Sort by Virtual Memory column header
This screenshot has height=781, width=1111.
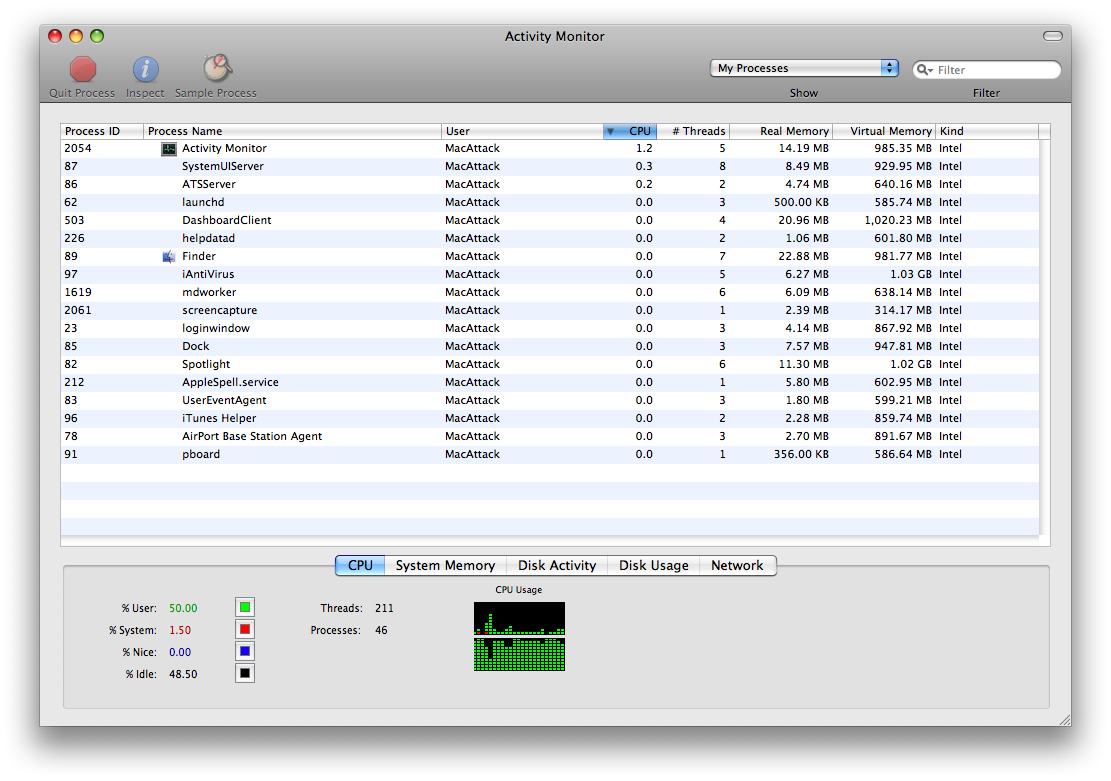pos(884,131)
